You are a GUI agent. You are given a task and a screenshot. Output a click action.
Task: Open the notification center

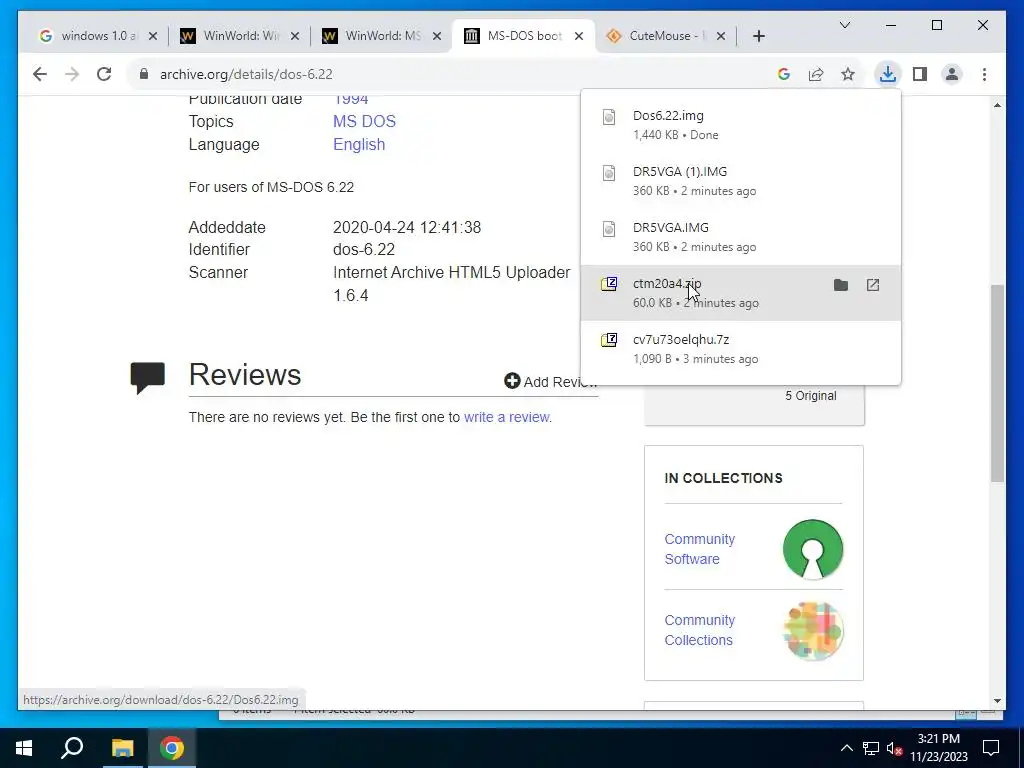991,748
